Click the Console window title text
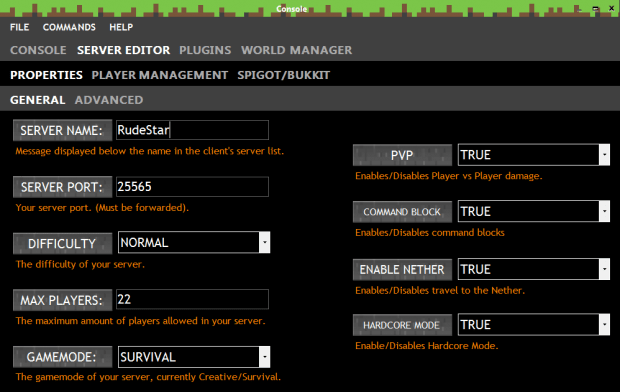The height and width of the screenshot is (392, 620). [x=292, y=9]
